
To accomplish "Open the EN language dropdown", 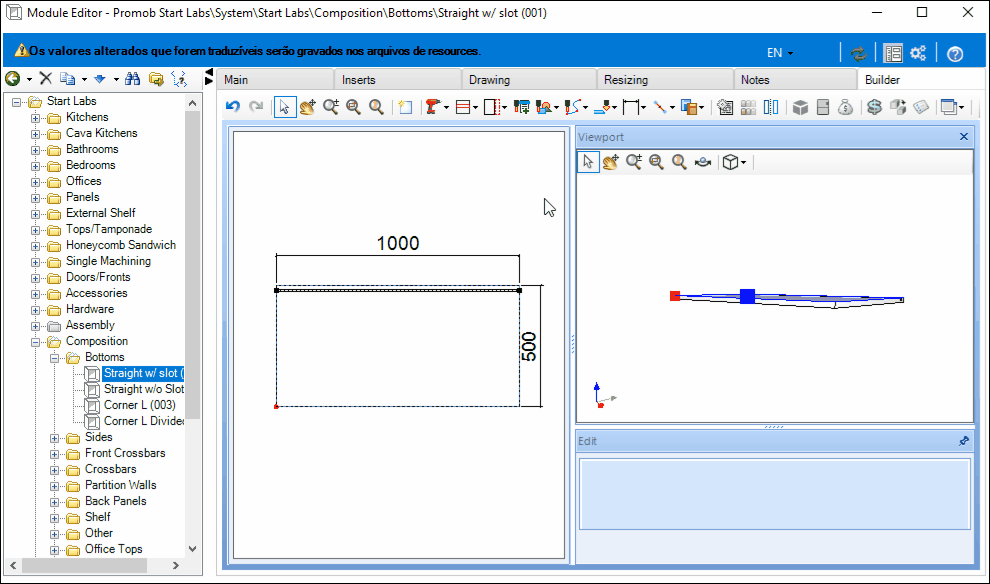I will [780, 53].
